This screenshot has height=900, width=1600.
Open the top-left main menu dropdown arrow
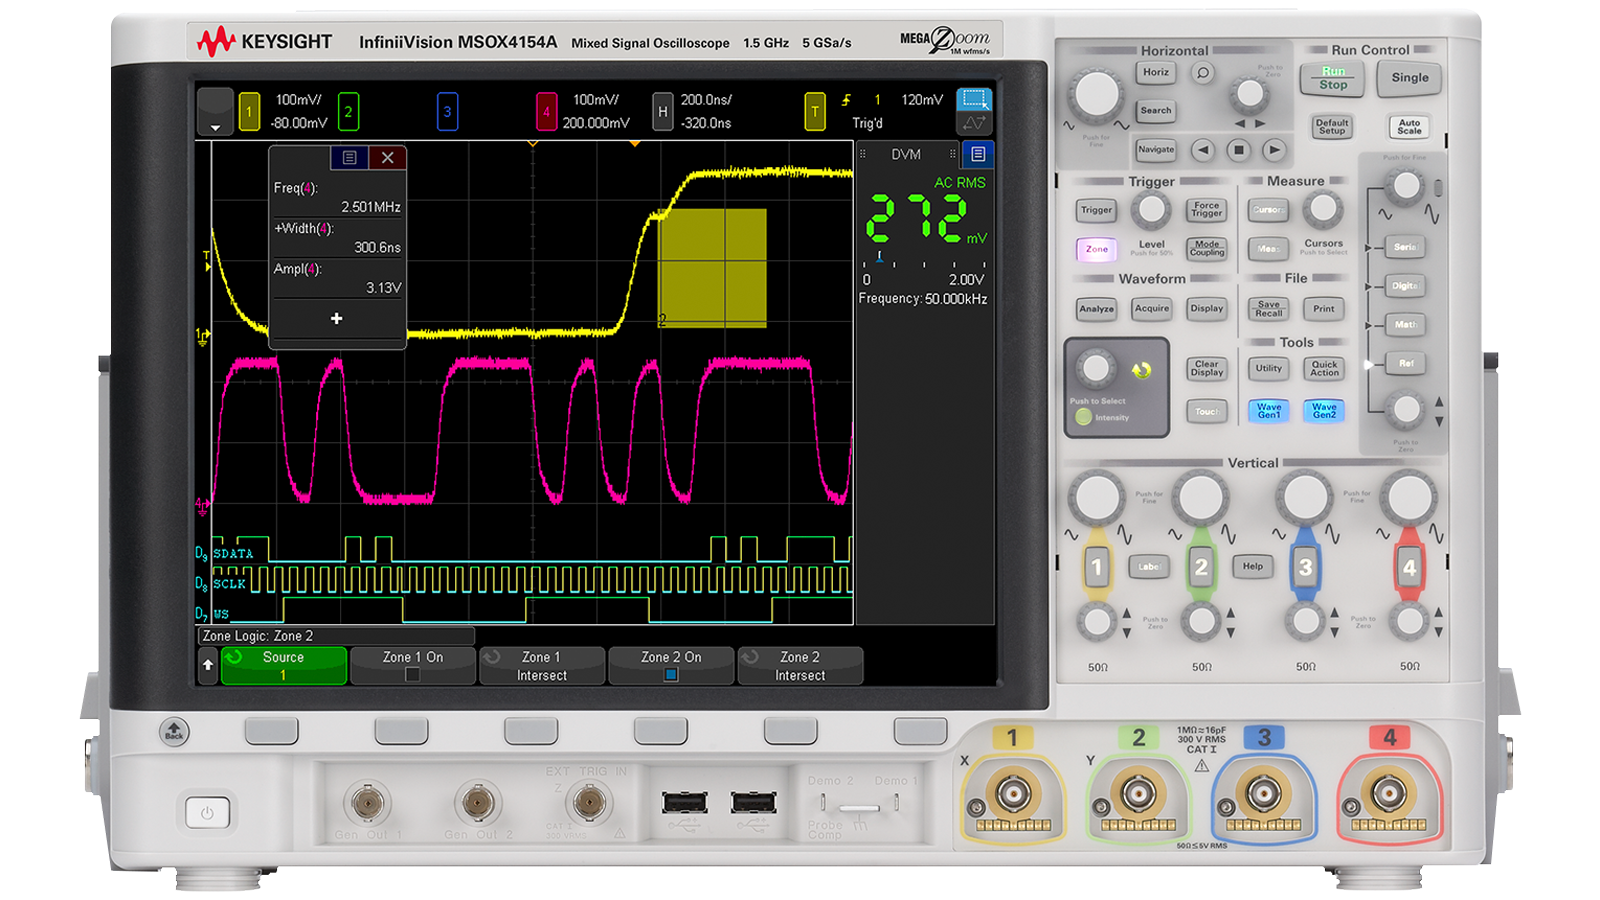coord(215,111)
